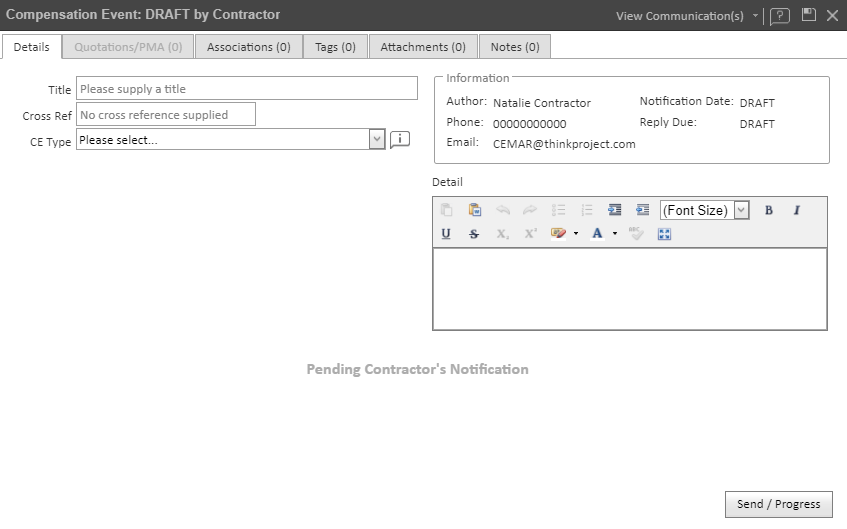
Task: Open the Font Size dropdown
Action: (741, 210)
